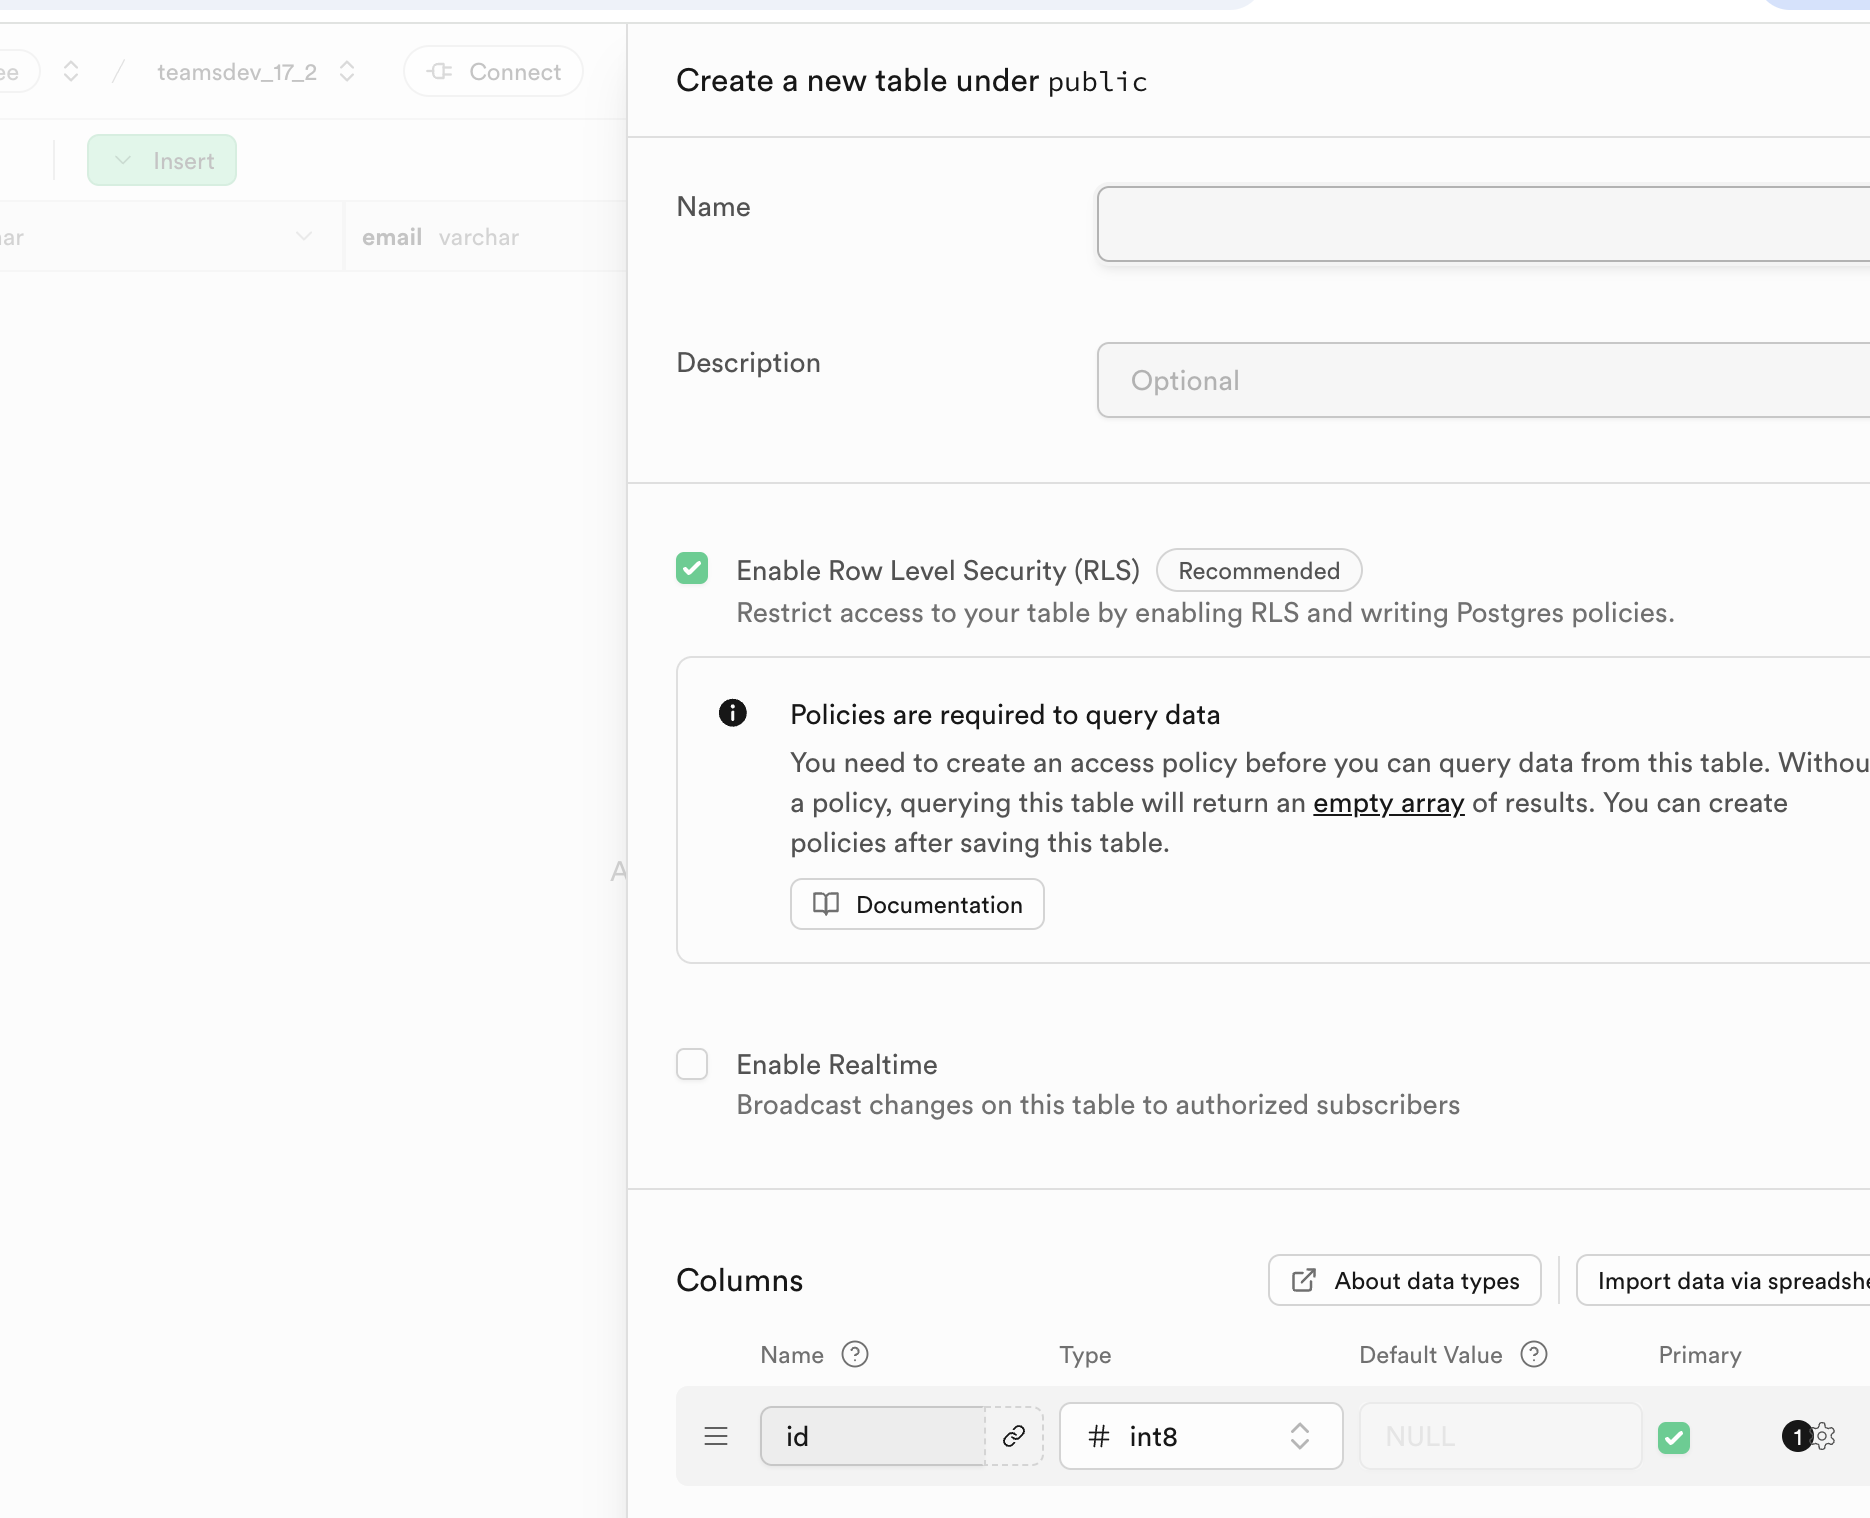Disable the Row Level Security checkbox
Viewport: 1870px width, 1518px height.
pyautogui.click(x=692, y=568)
